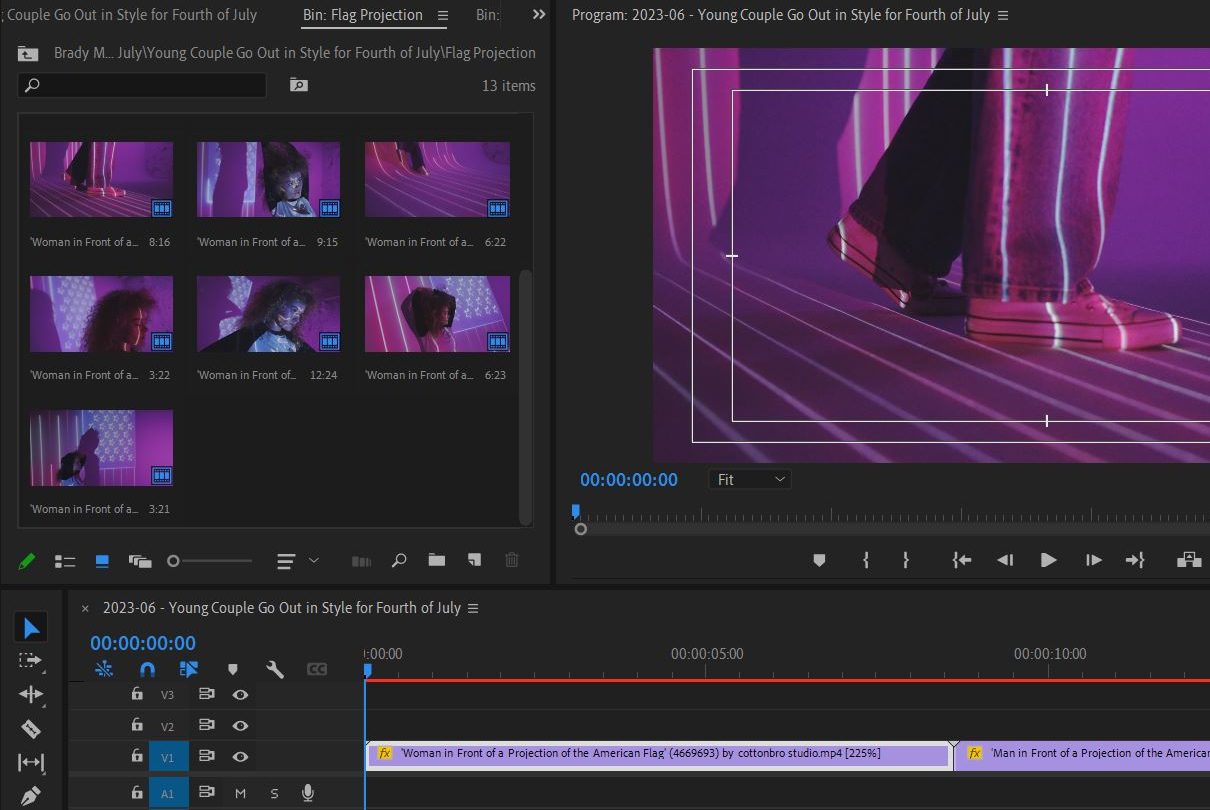Open timeline sequence panel menu
This screenshot has height=810, width=1210.
pyautogui.click(x=473, y=608)
